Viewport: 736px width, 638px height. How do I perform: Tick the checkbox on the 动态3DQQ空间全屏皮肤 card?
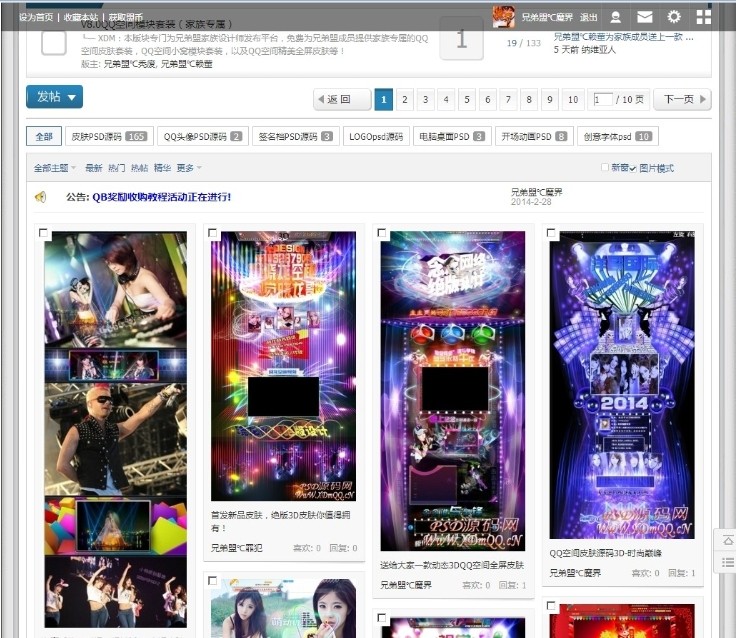click(382, 233)
